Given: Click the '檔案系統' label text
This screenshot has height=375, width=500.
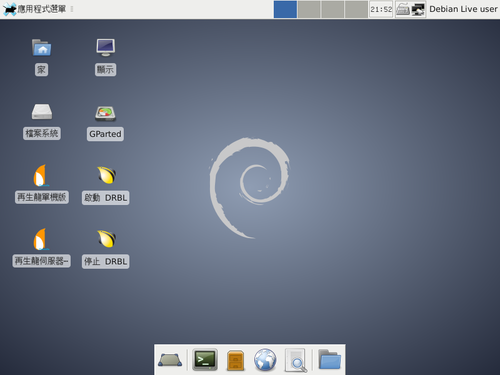Looking at the screenshot, I should (x=42, y=133).
